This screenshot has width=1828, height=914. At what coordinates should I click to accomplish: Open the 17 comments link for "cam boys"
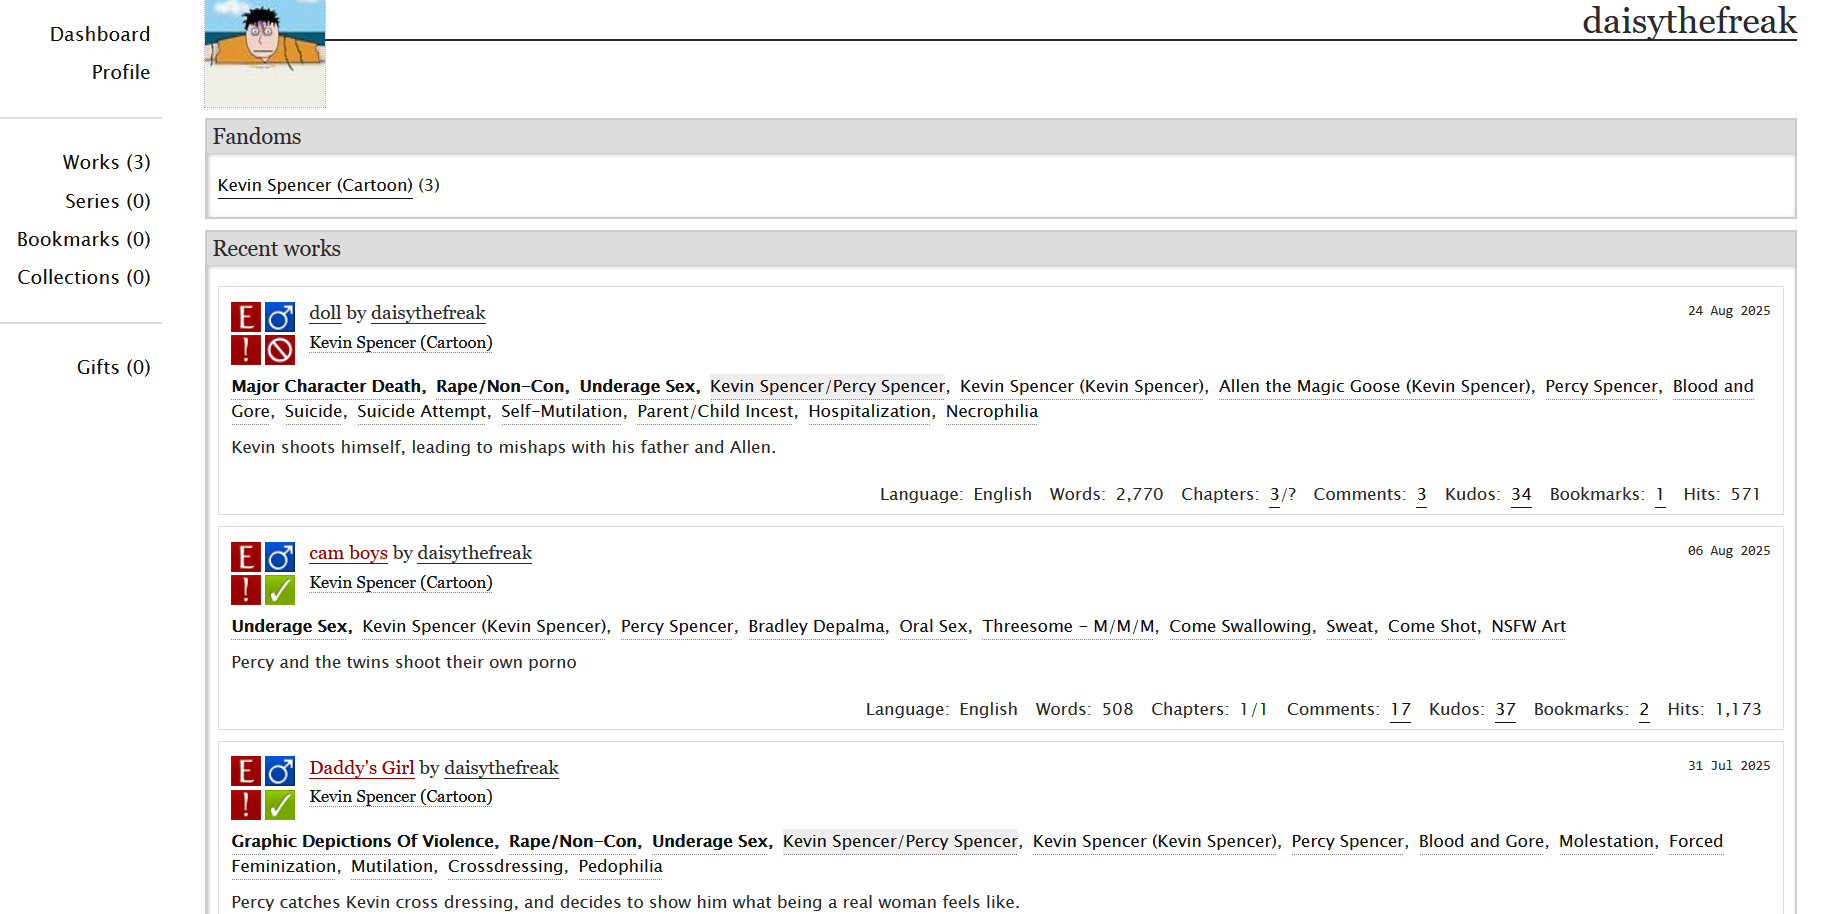[x=1401, y=709]
